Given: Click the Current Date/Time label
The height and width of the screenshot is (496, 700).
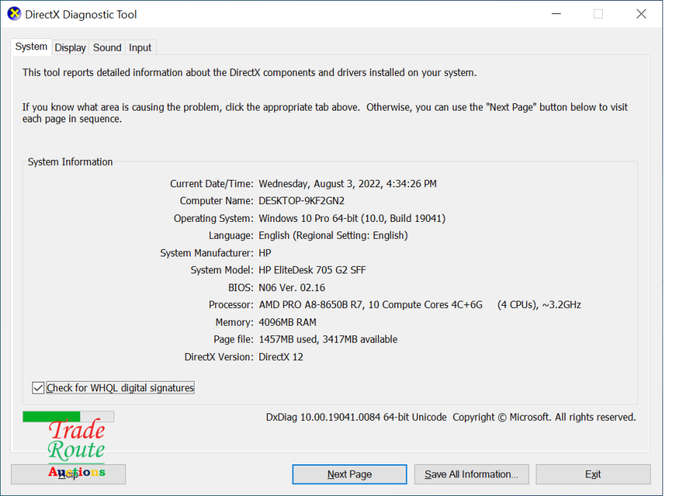Looking at the screenshot, I should tap(212, 183).
